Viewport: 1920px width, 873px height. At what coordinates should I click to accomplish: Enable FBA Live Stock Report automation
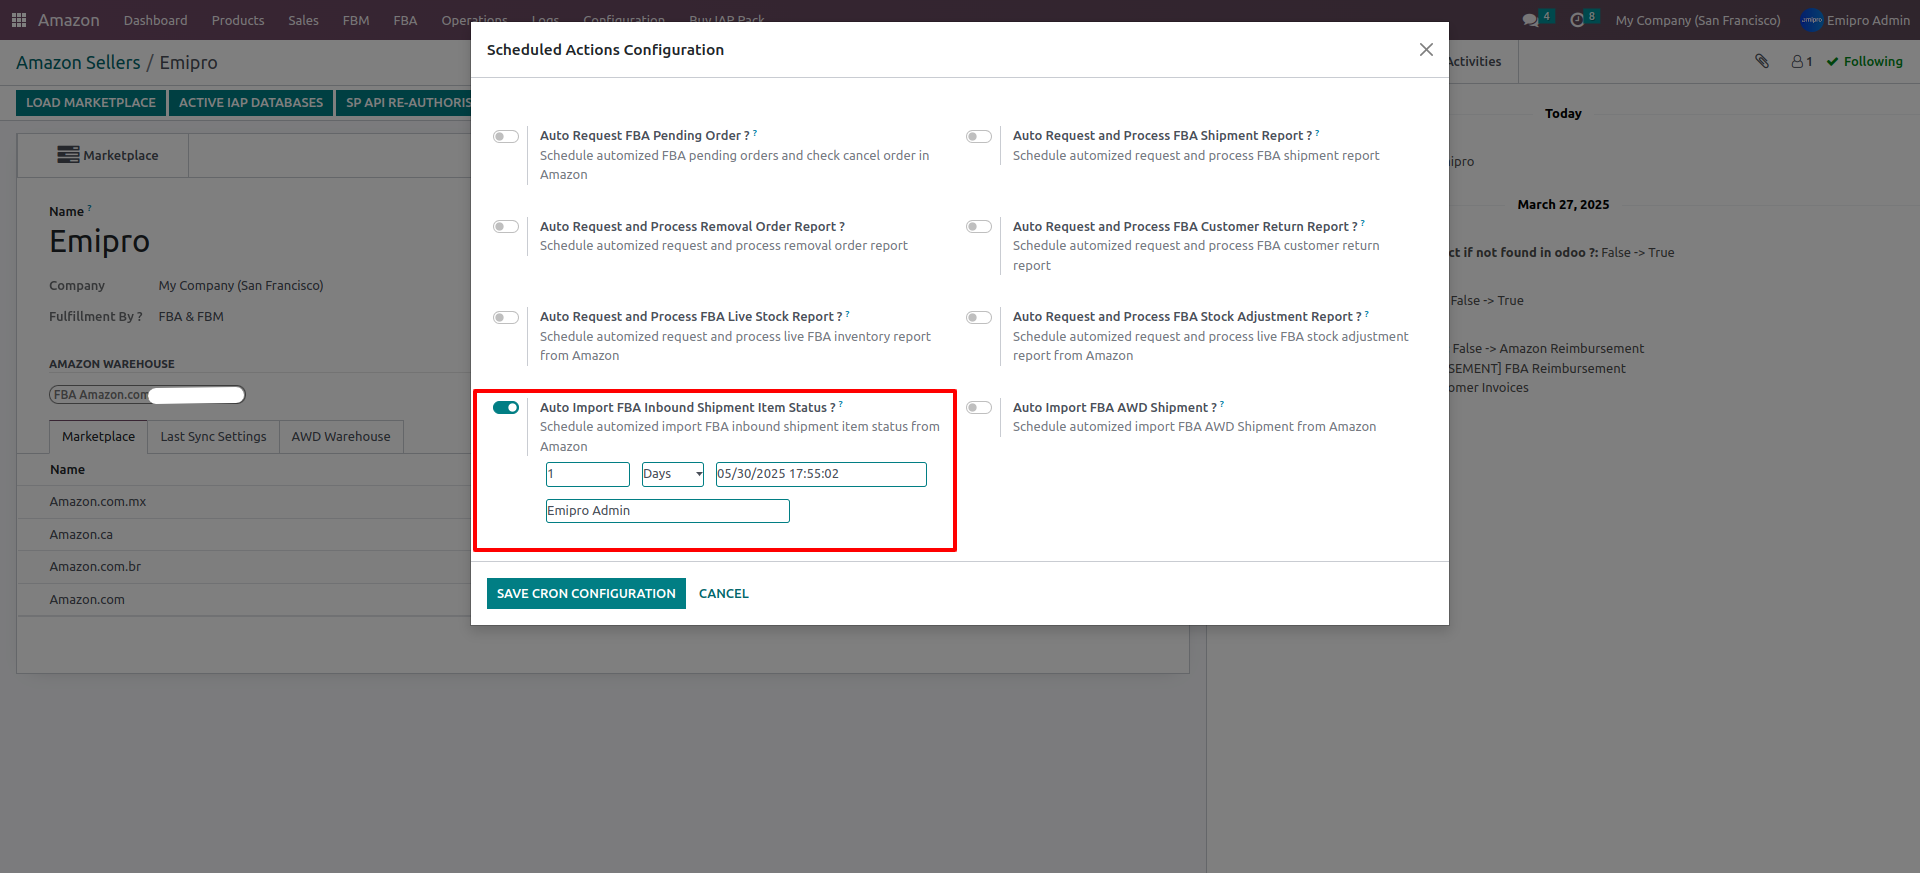pos(506,317)
